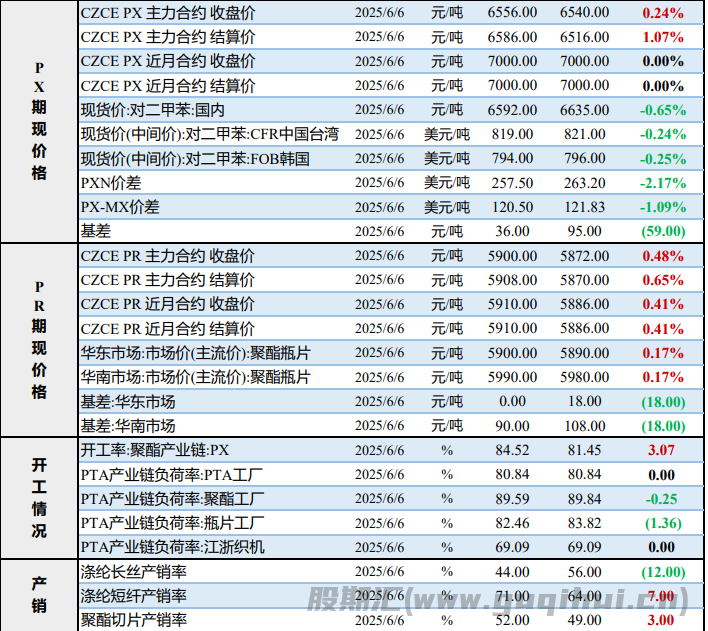Screen dimensions: 708x631
Task: Select the PTA产业链负荷率:江浙织机 row label
Action: (172, 547)
